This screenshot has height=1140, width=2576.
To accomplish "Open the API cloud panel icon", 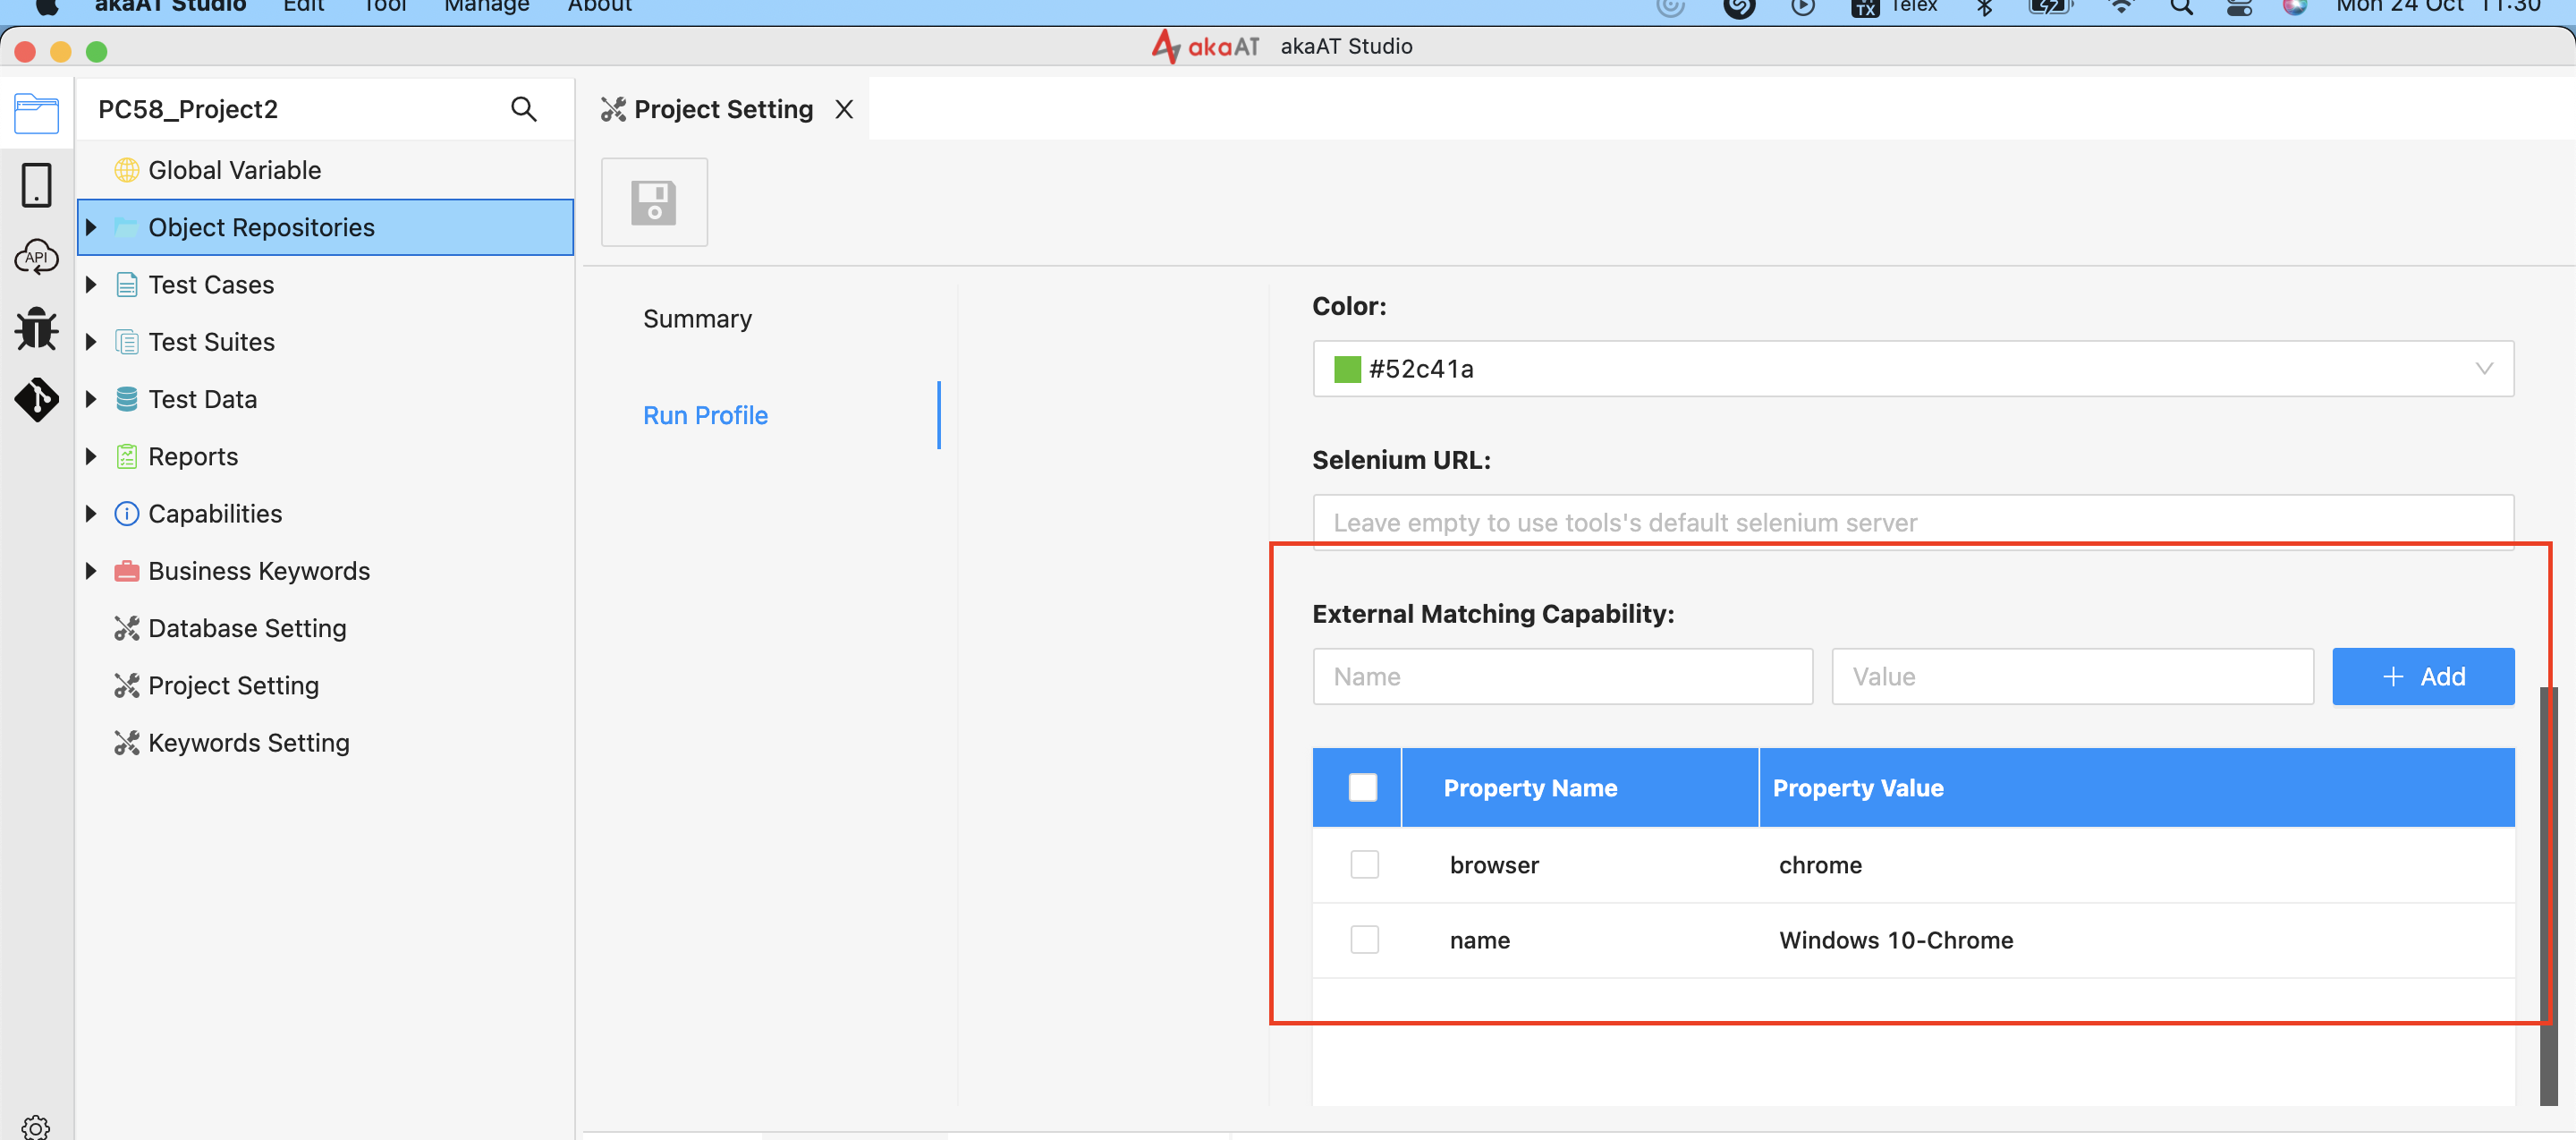I will click(36, 257).
